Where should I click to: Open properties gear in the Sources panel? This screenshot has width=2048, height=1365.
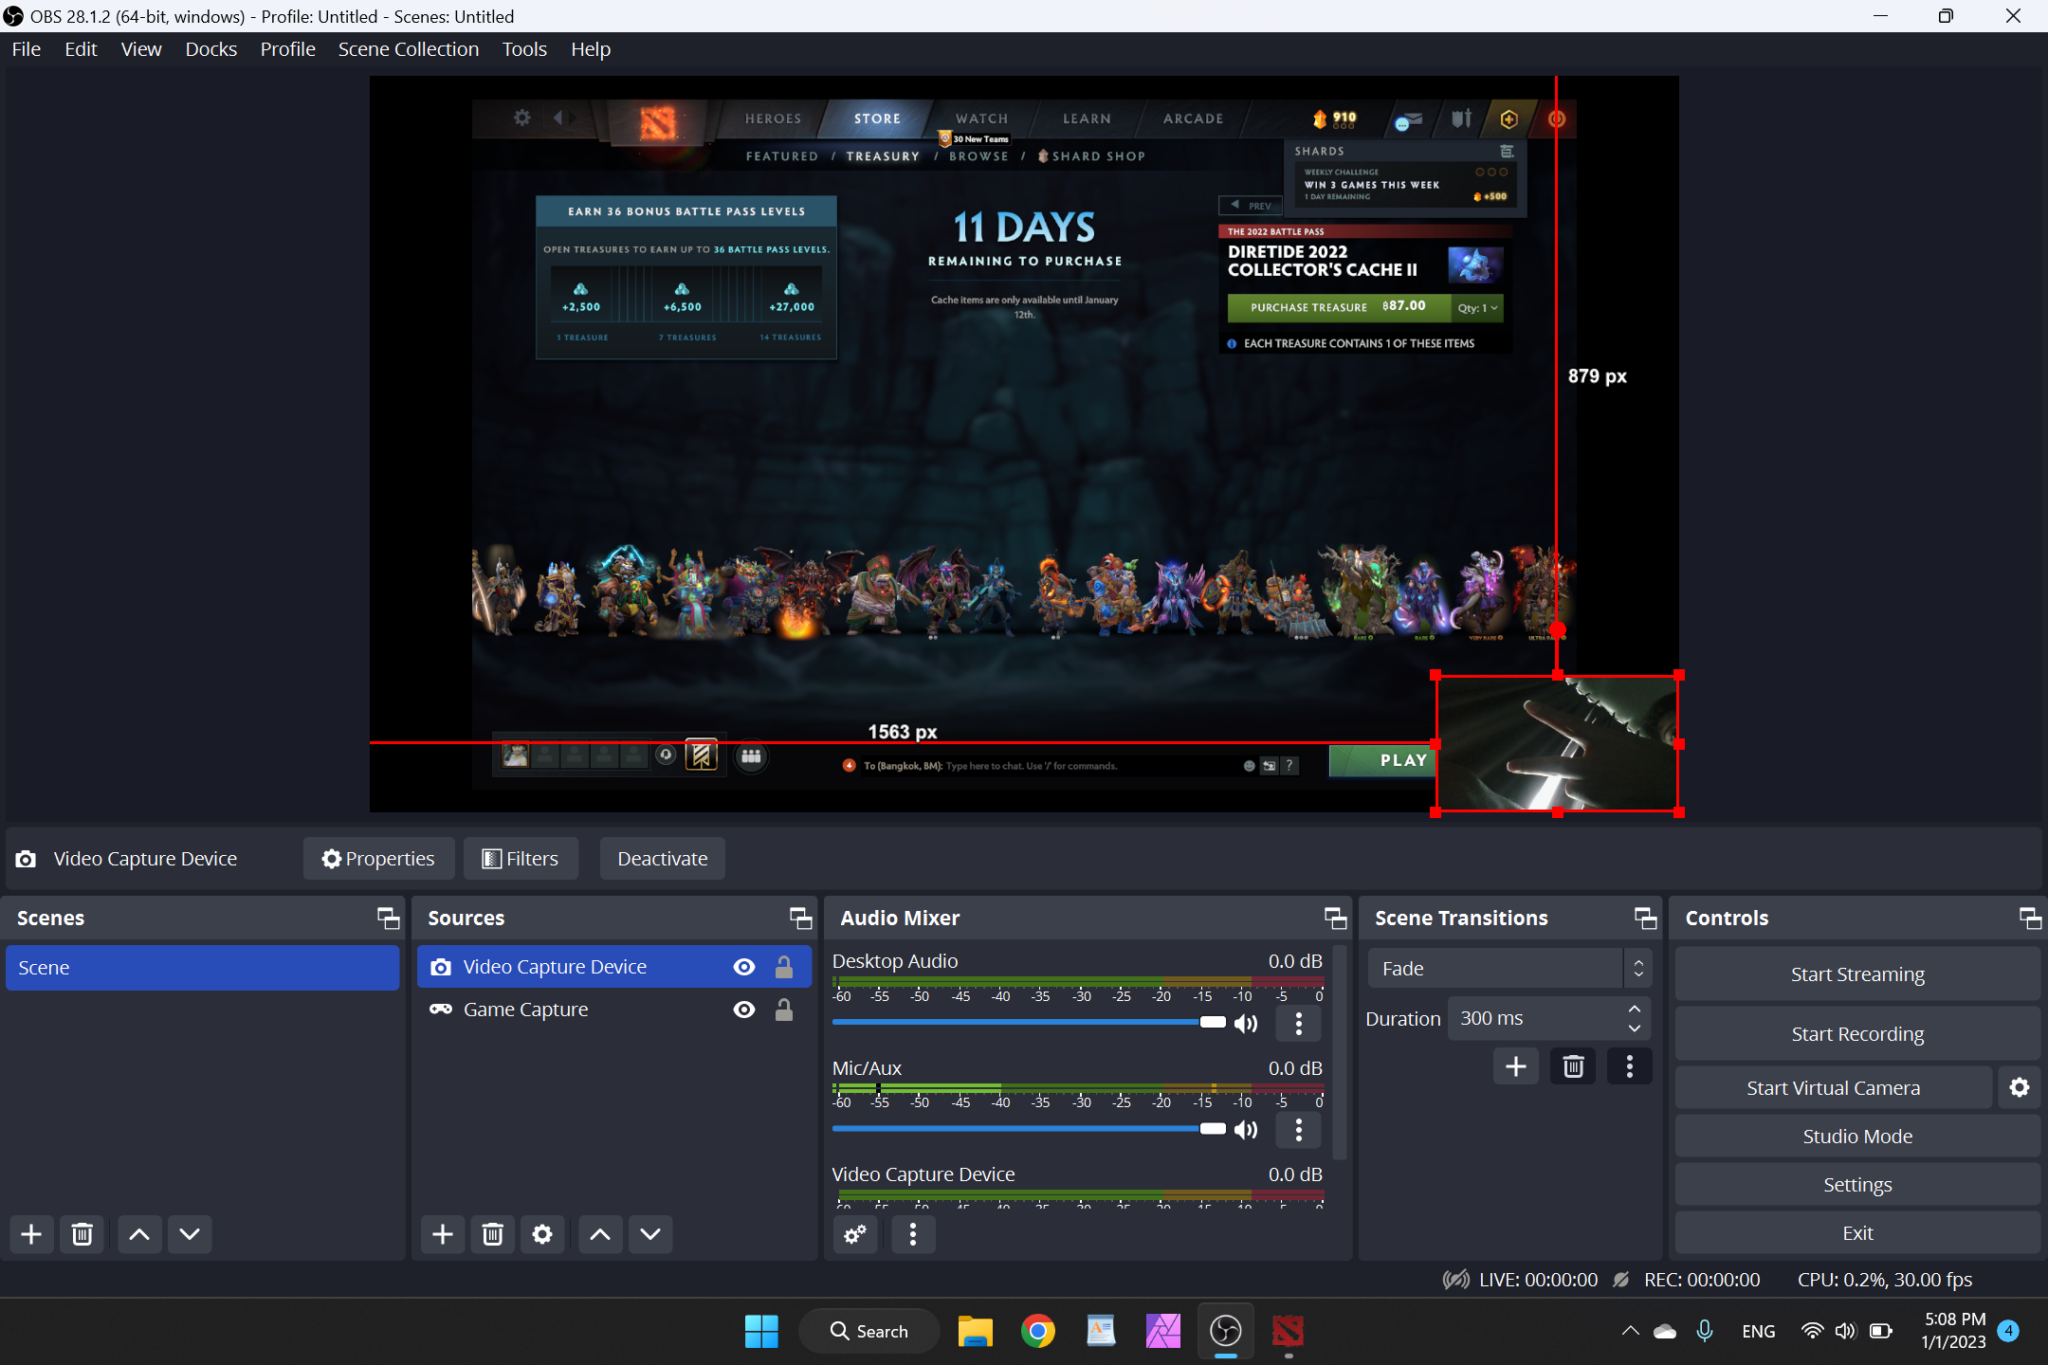[x=542, y=1234]
